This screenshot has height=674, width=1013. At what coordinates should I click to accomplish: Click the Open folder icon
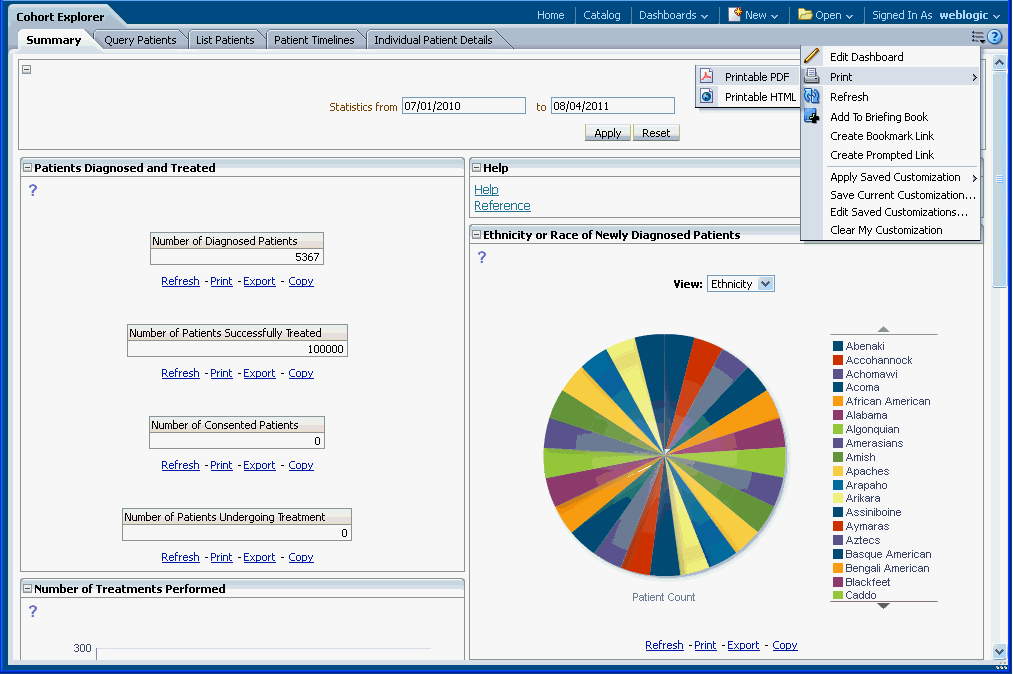click(805, 14)
